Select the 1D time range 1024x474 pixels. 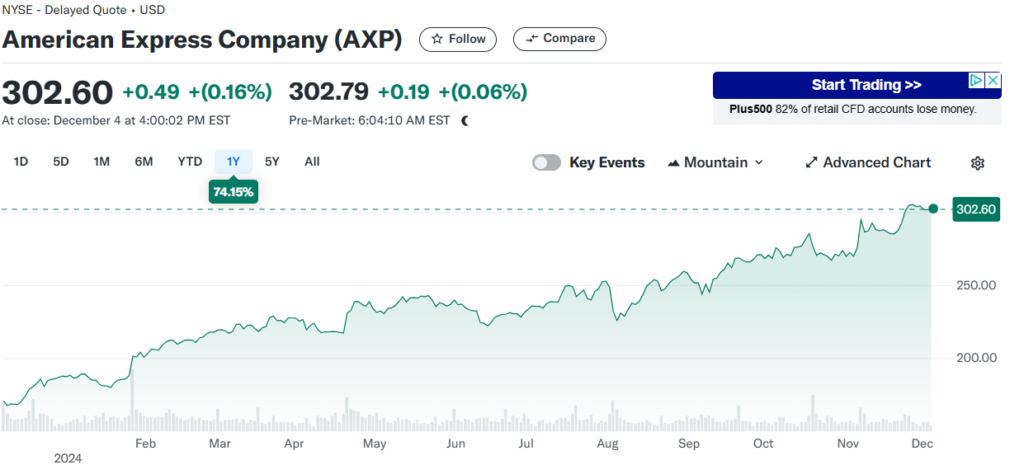pos(21,161)
